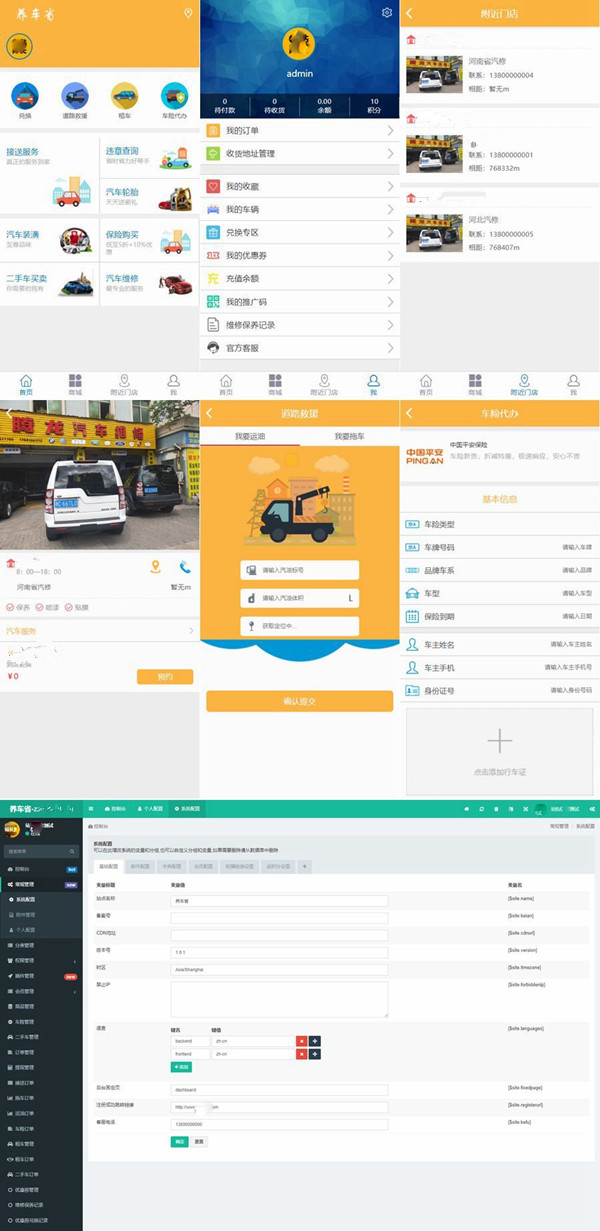This screenshot has height=1231, width=600.
Task: Go back from the 车险代办 page
Action: click(409, 413)
